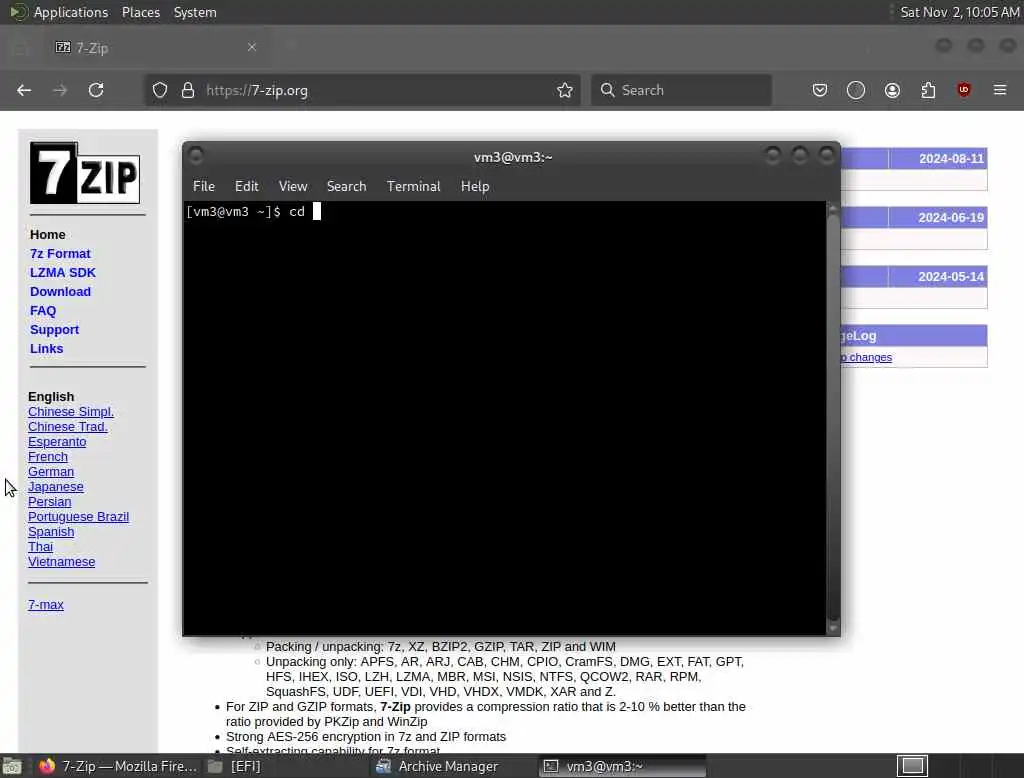This screenshot has width=1024, height=778.
Task: Click the 2024-06-19 date cell
Action: 938,218
